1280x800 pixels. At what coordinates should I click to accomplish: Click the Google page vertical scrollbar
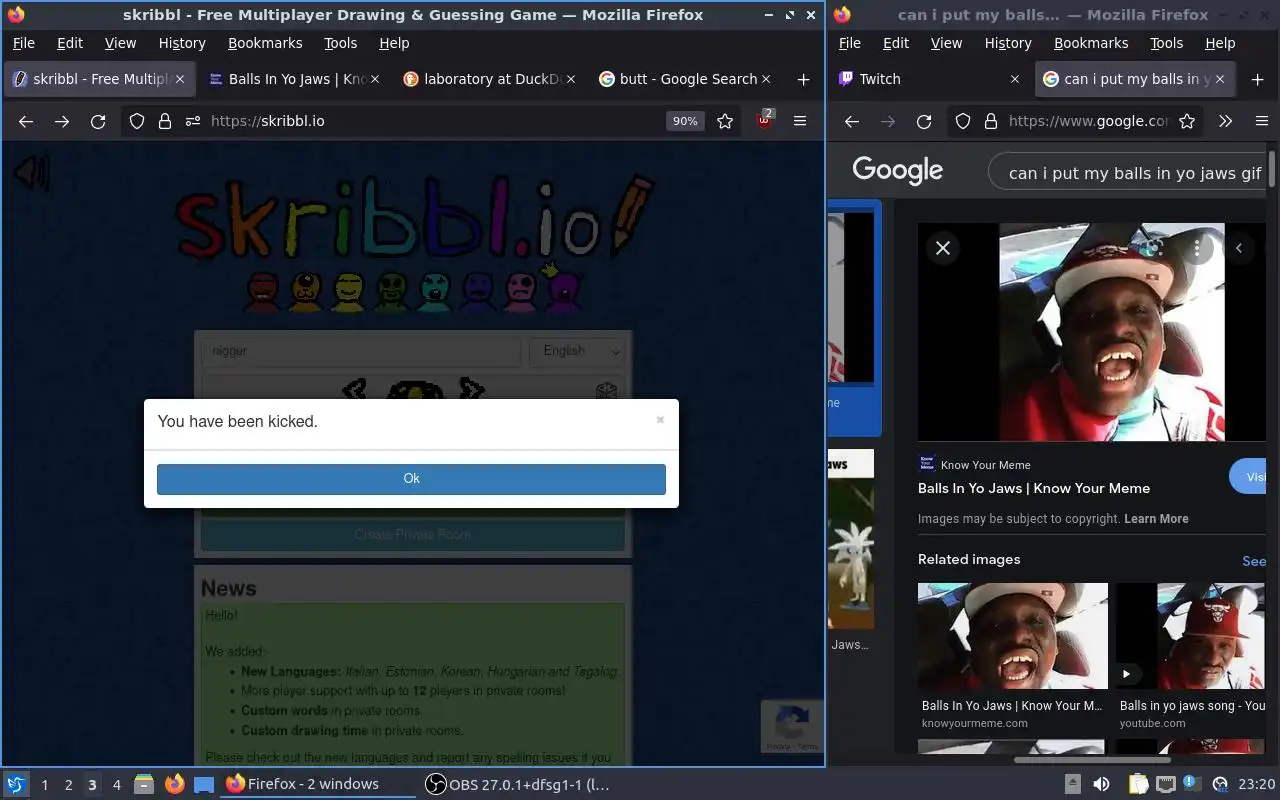point(1272,170)
